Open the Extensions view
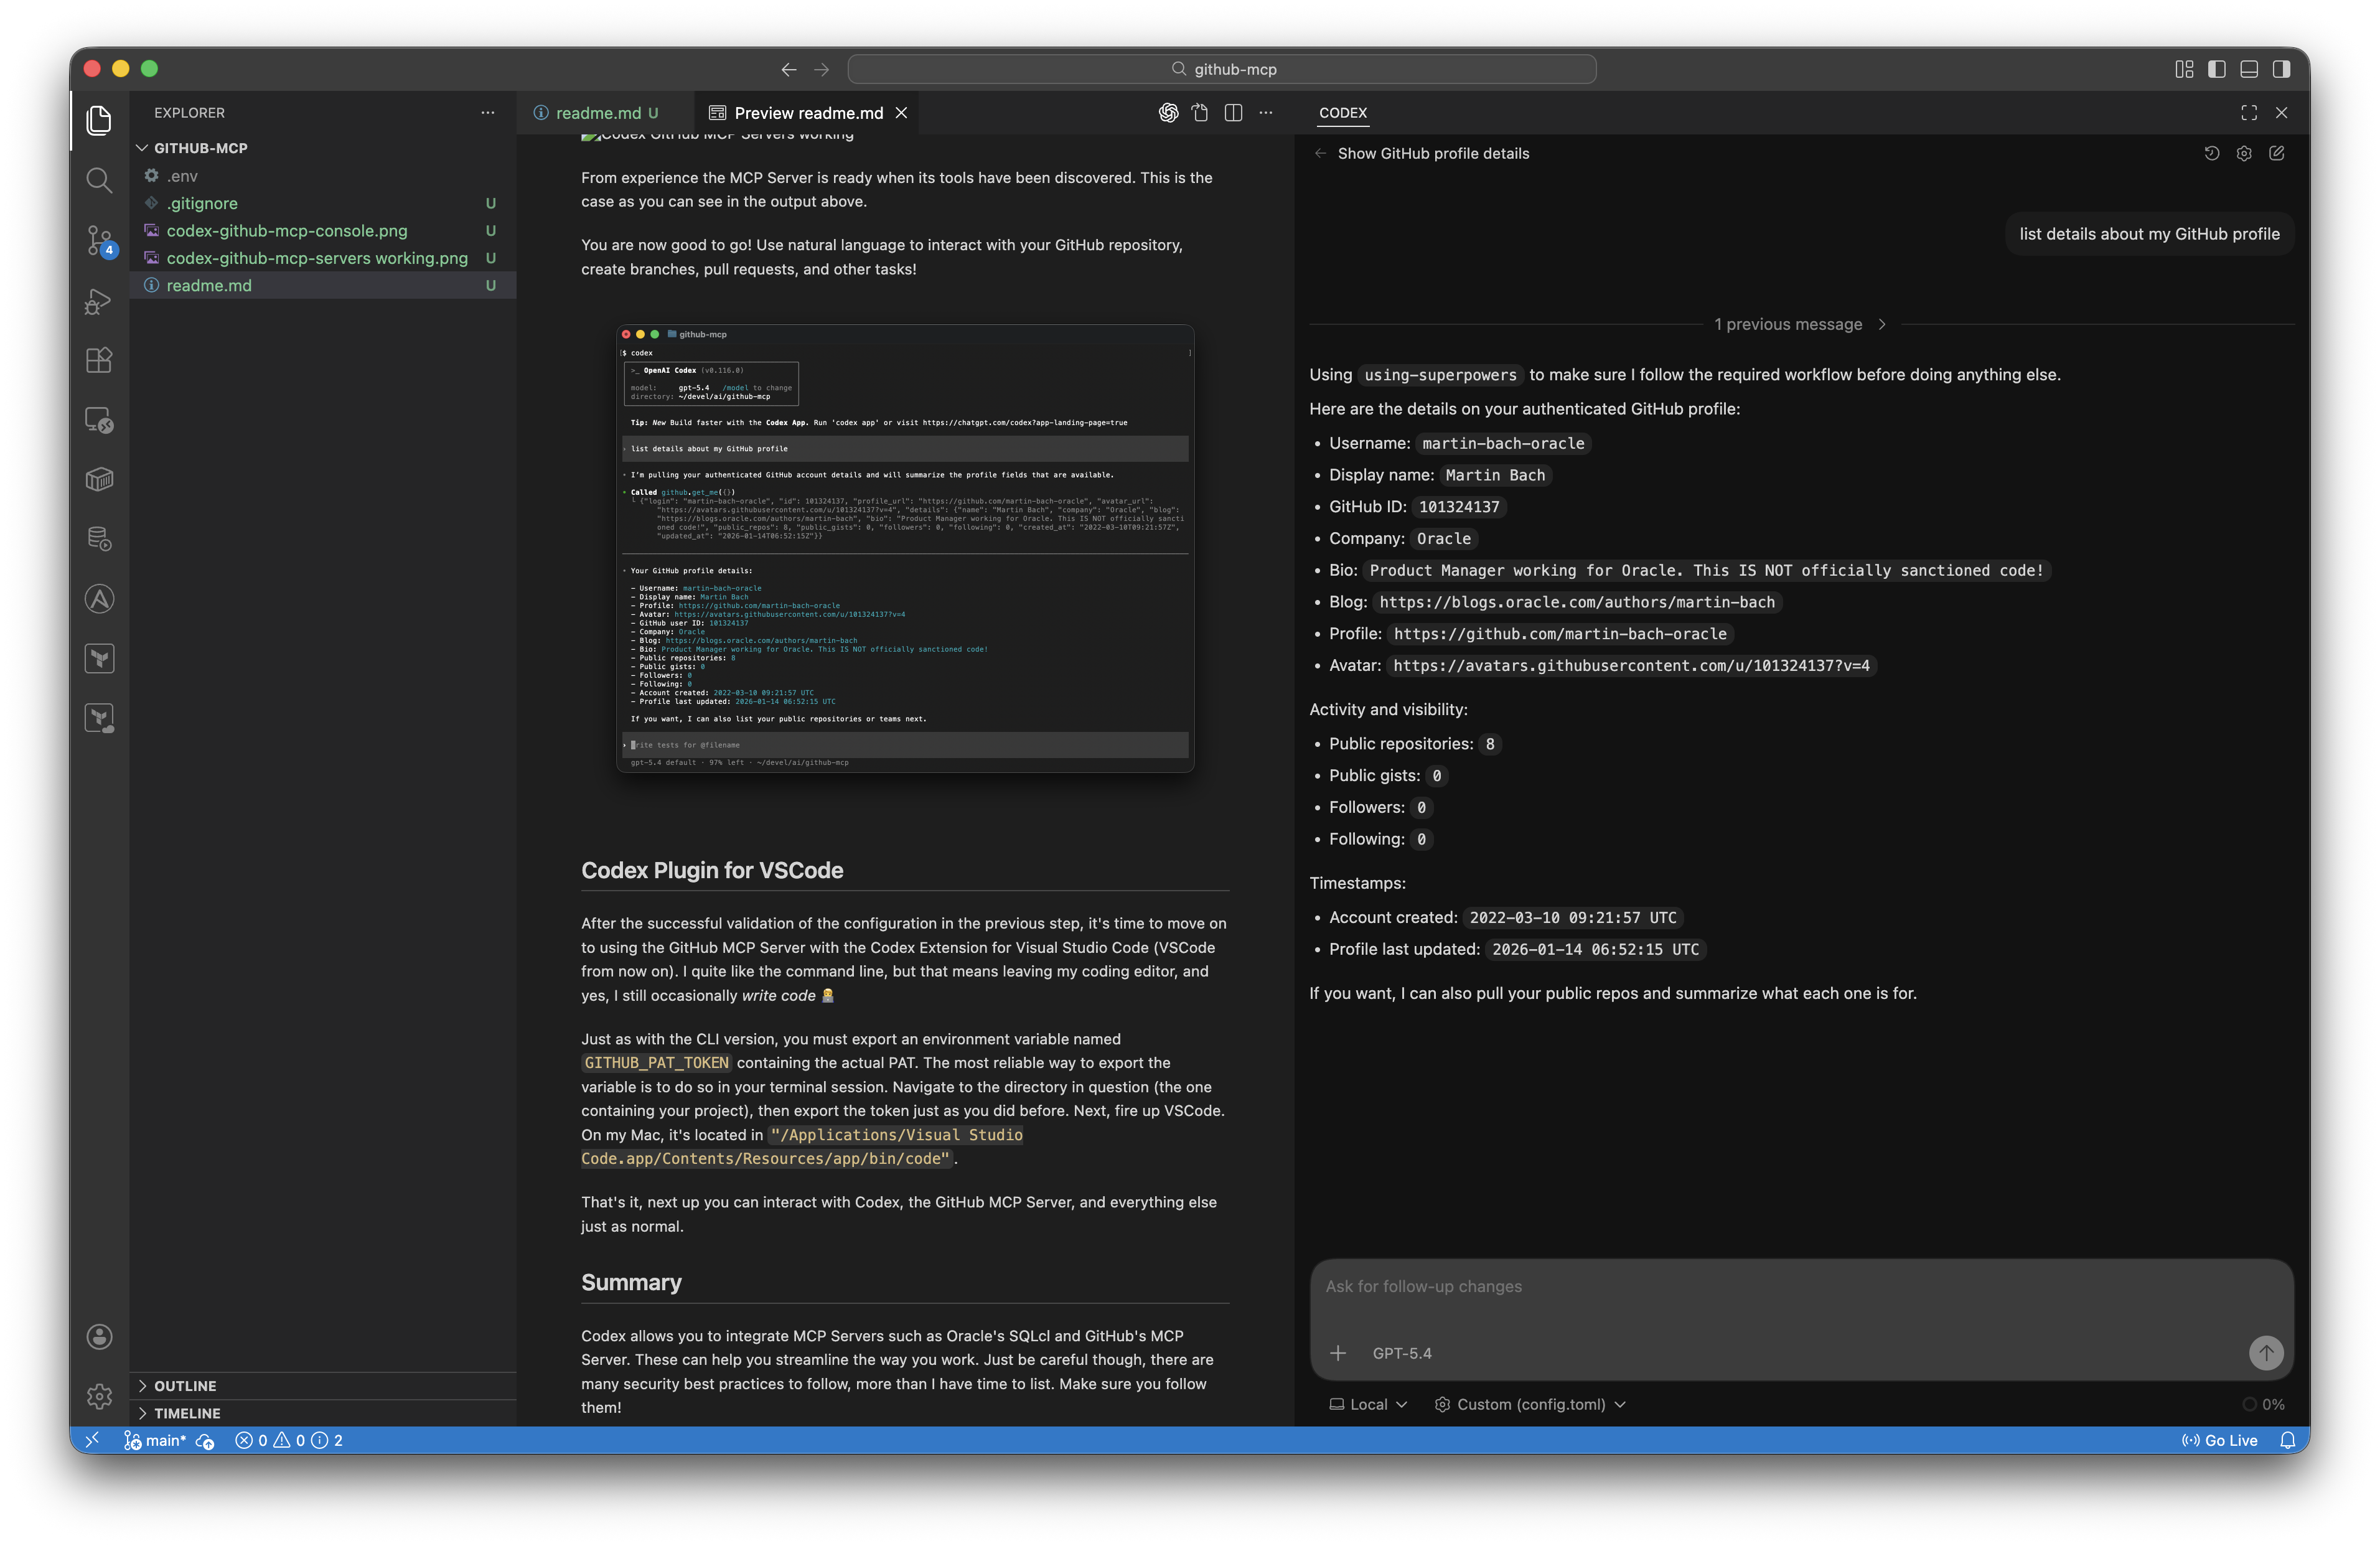Viewport: 2380px width, 1546px height. click(99, 360)
